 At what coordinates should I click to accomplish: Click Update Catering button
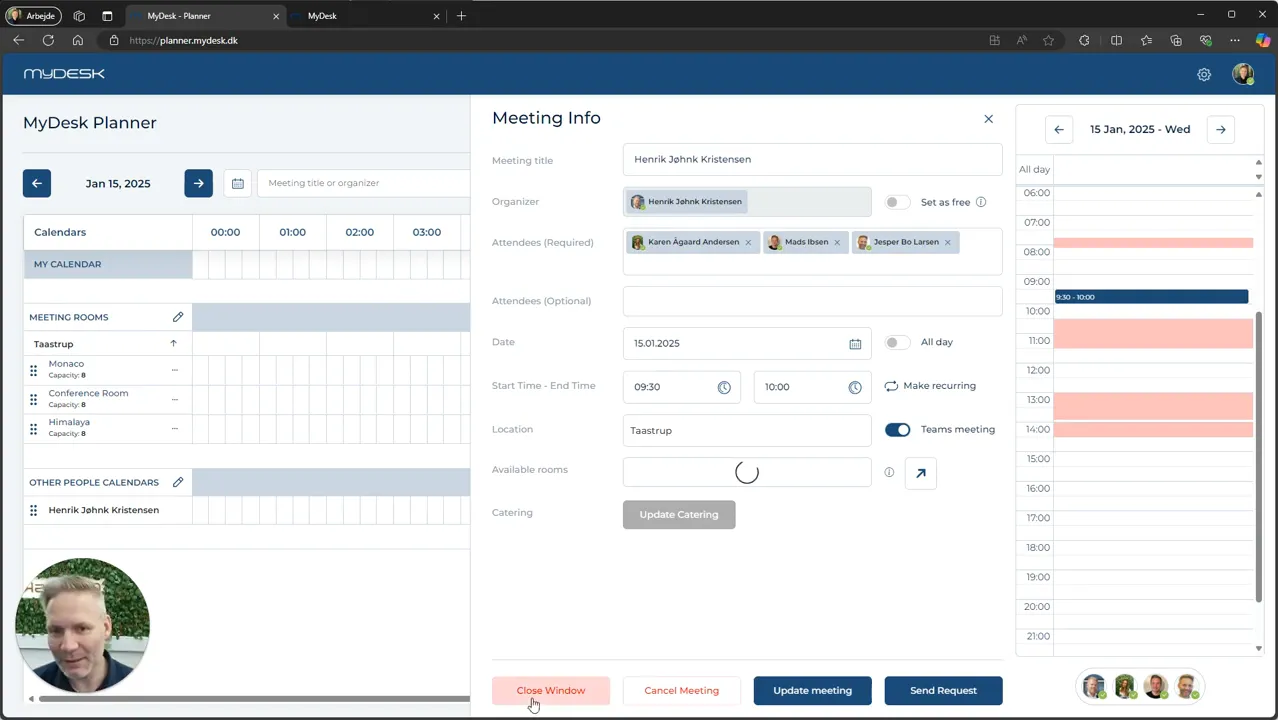pos(679,514)
